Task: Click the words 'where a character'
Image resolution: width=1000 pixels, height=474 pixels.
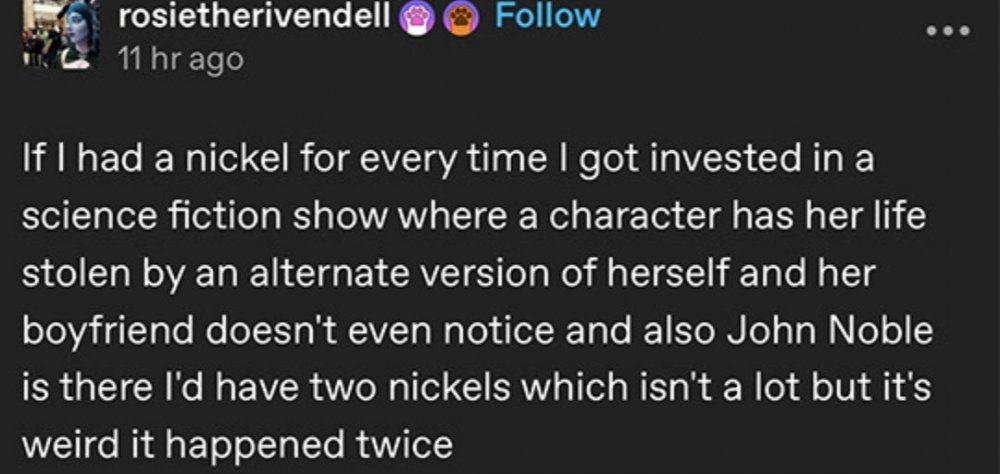Action: tap(541, 215)
